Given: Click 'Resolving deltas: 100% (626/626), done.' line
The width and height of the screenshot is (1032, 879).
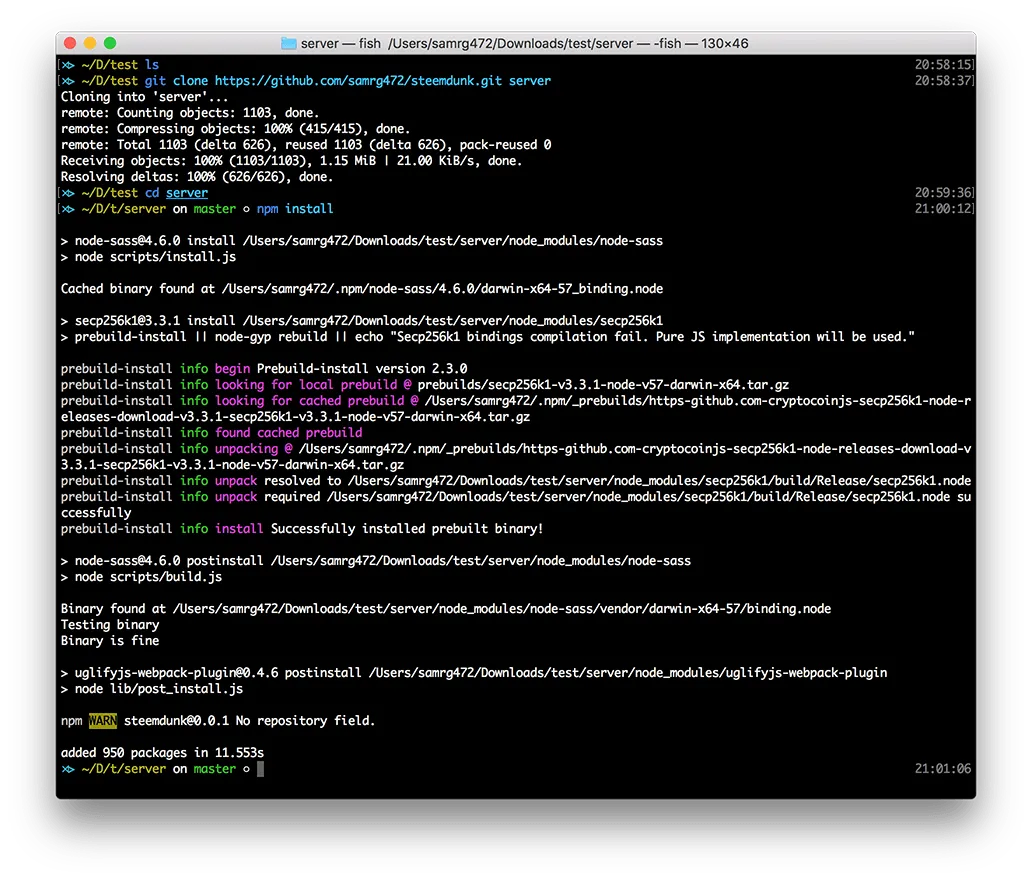Looking at the screenshot, I should [x=197, y=176].
